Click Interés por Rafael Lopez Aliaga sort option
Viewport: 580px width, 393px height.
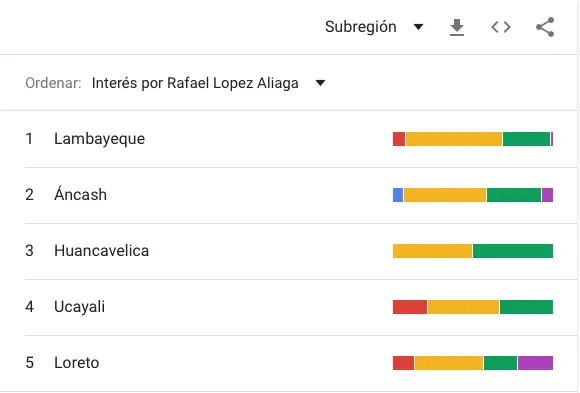pos(195,83)
